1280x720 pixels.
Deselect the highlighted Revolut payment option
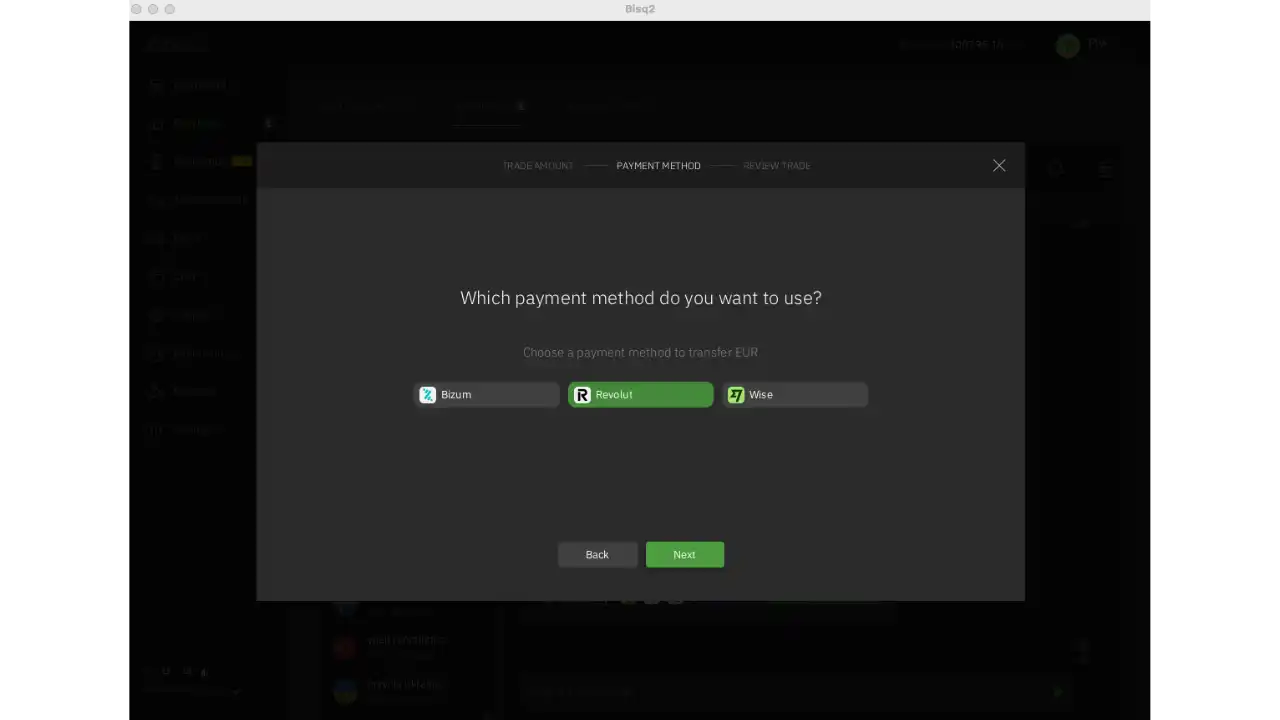click(641, 395)
